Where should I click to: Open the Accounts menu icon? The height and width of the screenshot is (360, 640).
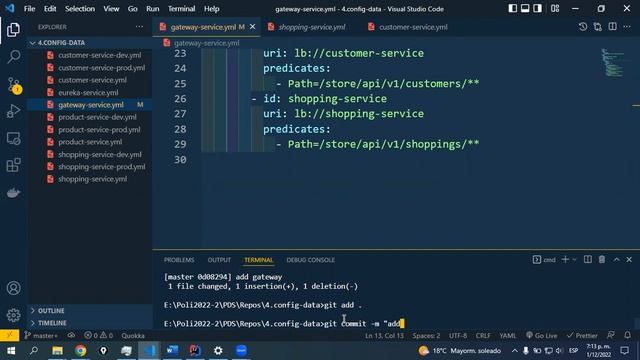point(13,288)
